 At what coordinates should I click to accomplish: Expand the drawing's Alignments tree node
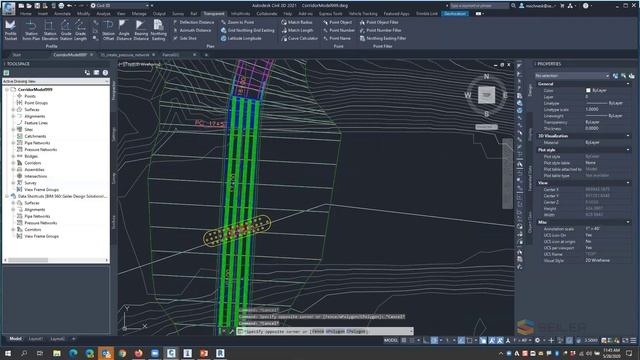click(x=13, y=116)
